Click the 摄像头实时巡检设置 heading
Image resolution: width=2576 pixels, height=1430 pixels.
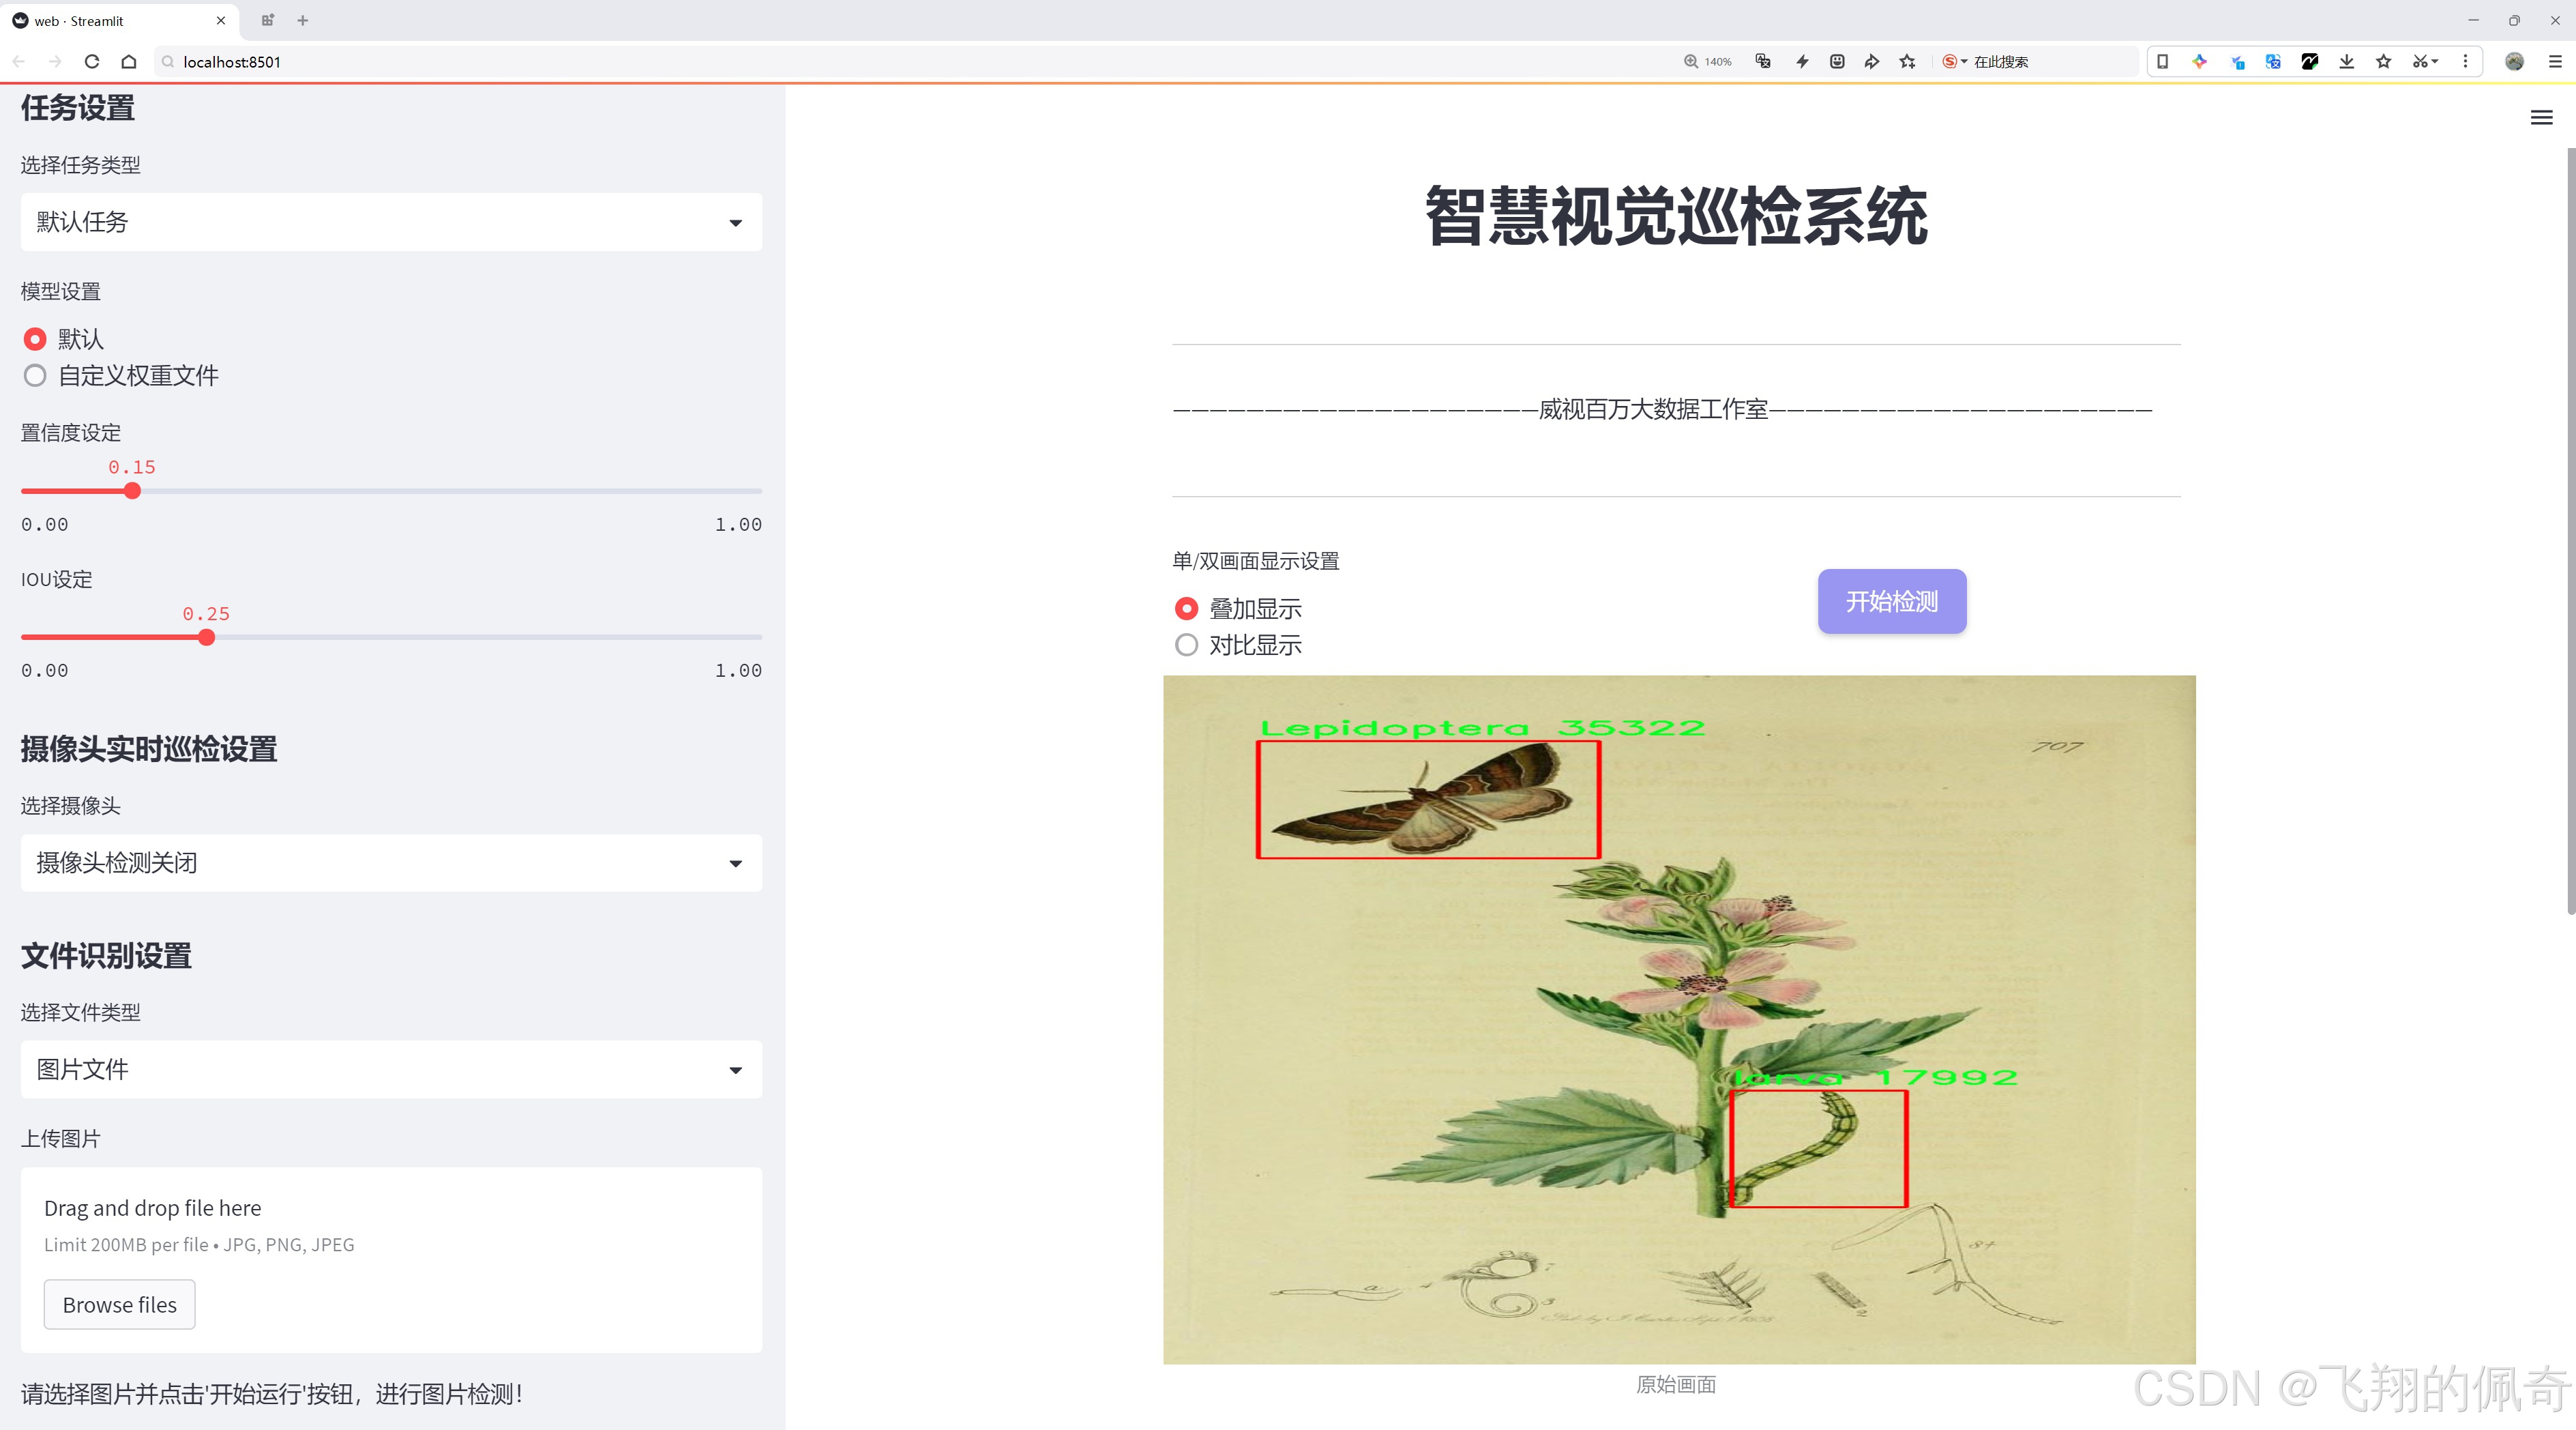click(149, 749)
